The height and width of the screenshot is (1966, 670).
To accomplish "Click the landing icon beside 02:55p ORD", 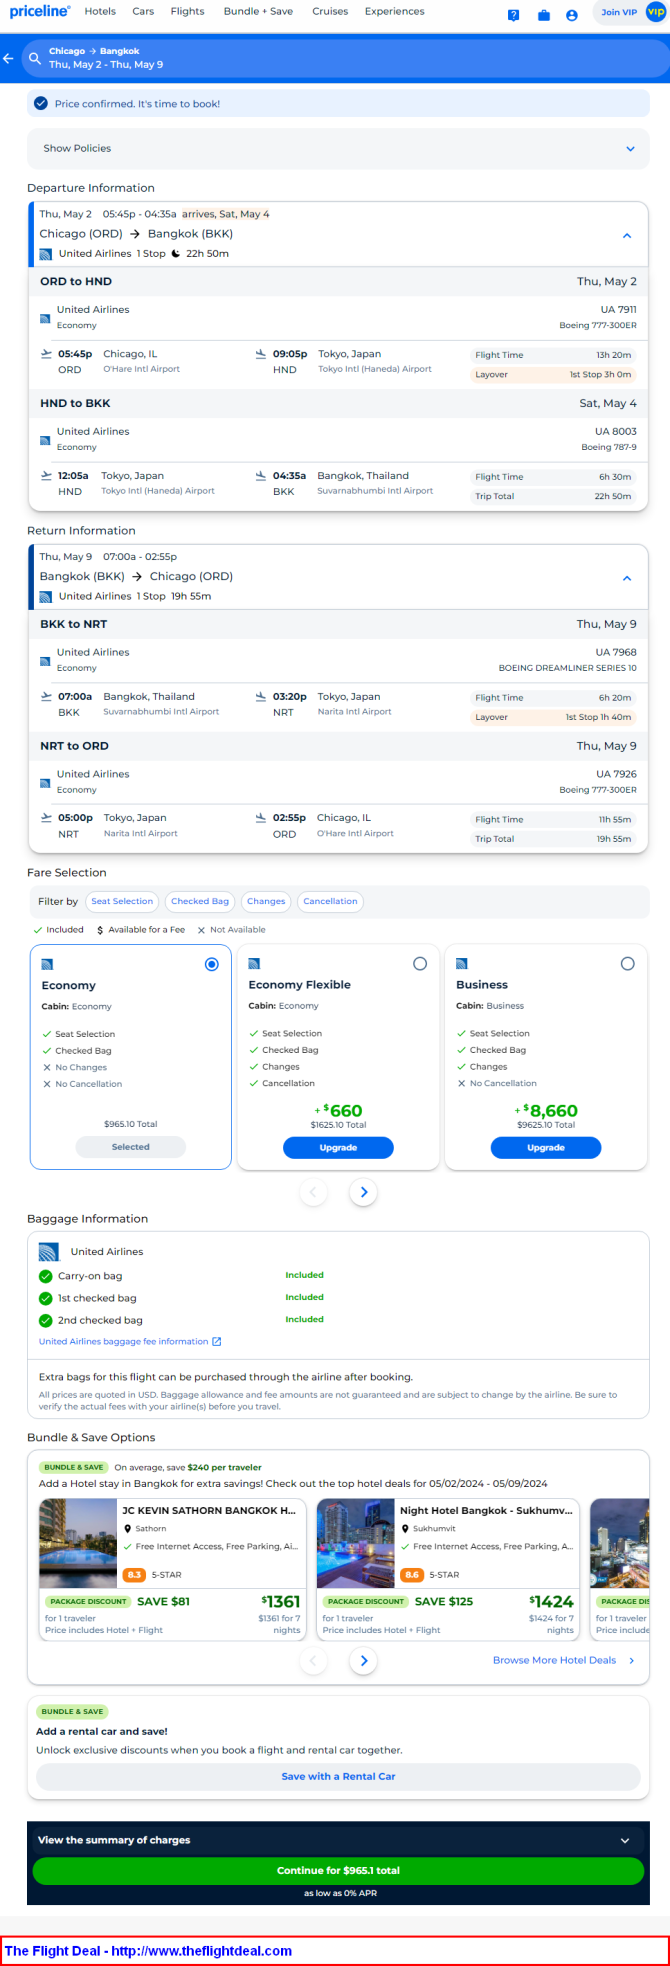I will click(x=261, y=818).
